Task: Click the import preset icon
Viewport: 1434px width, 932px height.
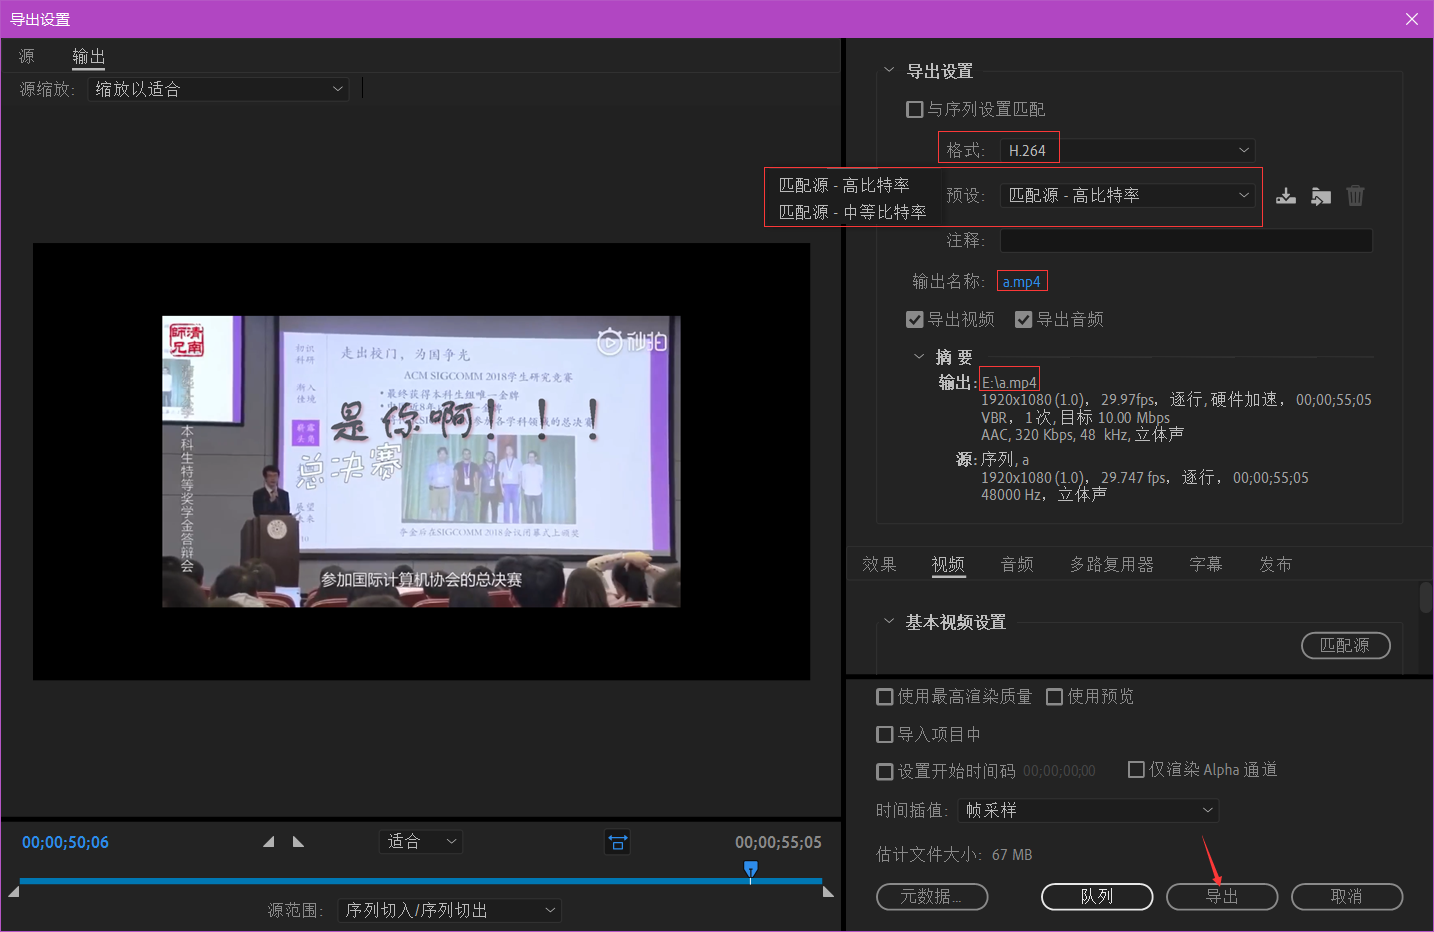Action: 1321,196
